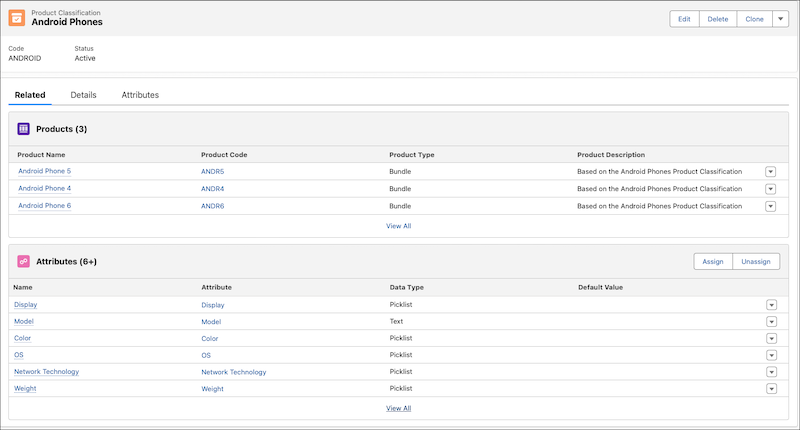Click the Product Description column header
The image size is (800, 430).
coord(611,155)
